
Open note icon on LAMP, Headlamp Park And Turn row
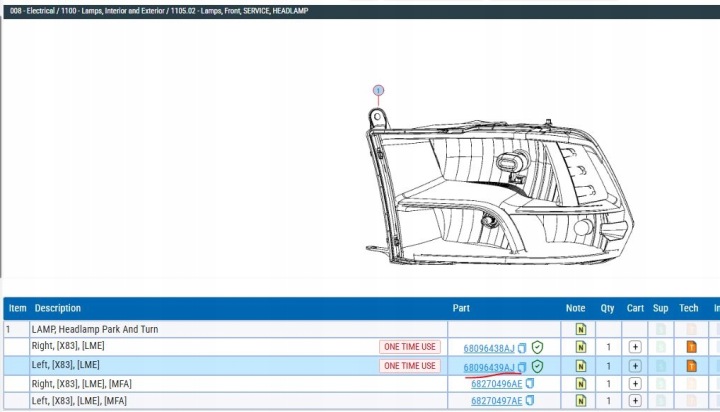(581, 329)
